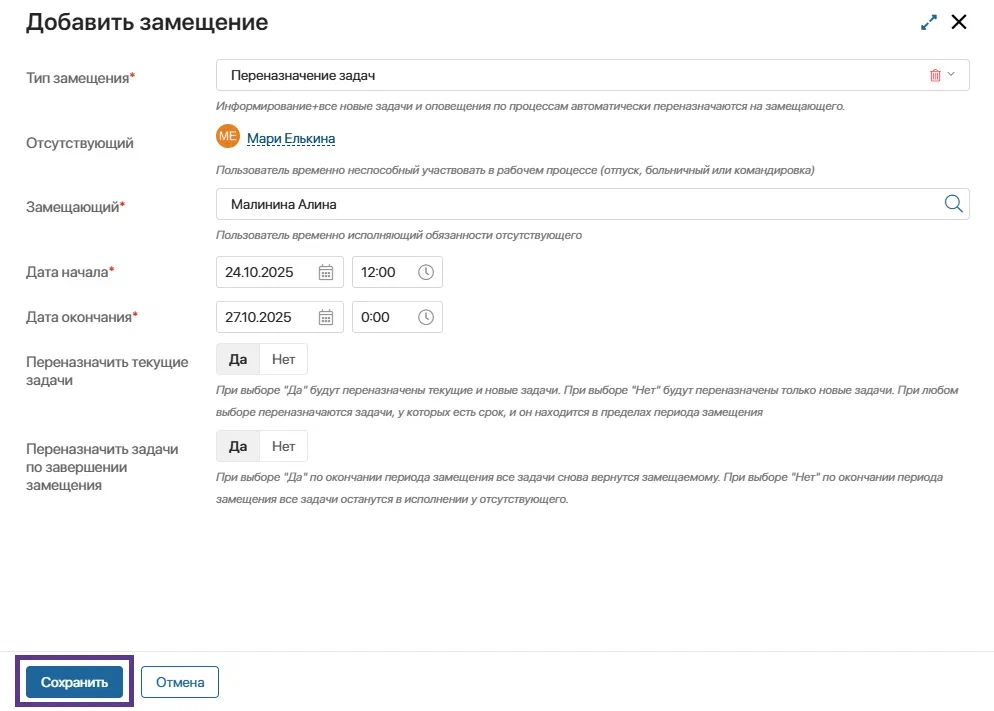The image size is (994, 711).
Task: Open the end date calendar icon
Action: [x=326, y=317]
